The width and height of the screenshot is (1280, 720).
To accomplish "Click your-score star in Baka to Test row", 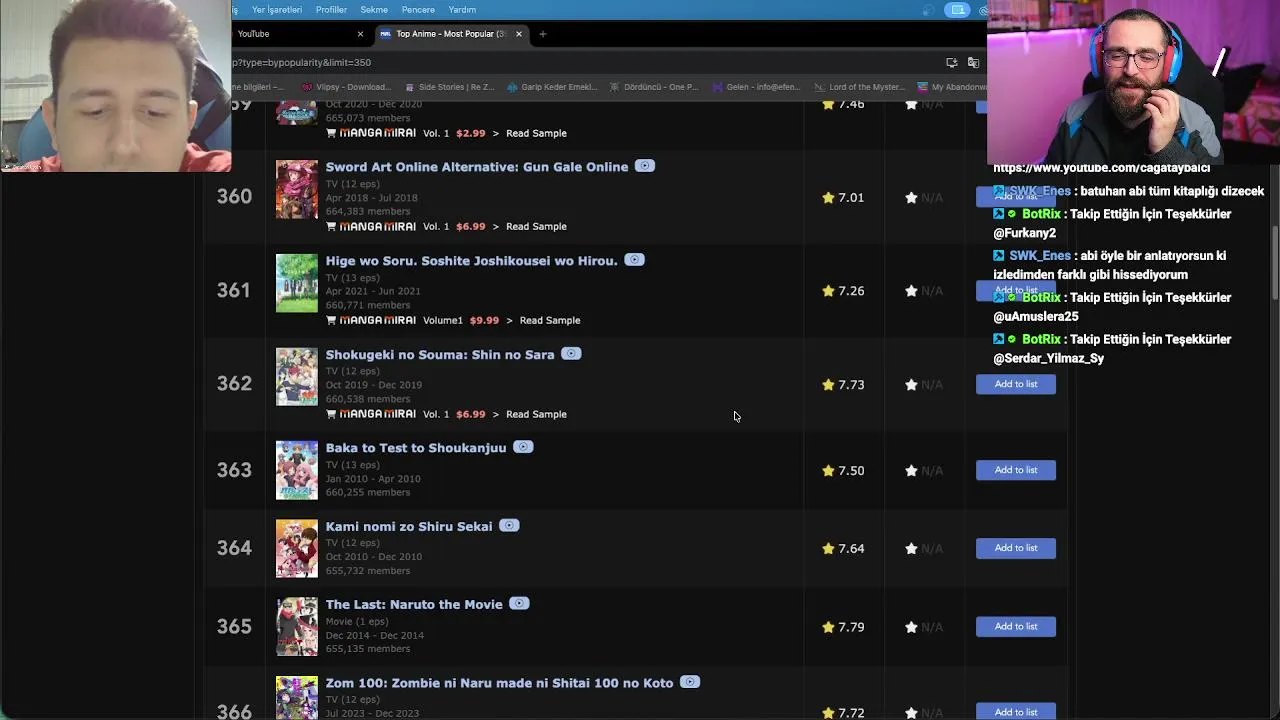I will pyautogui.click(x=911, y=470).
